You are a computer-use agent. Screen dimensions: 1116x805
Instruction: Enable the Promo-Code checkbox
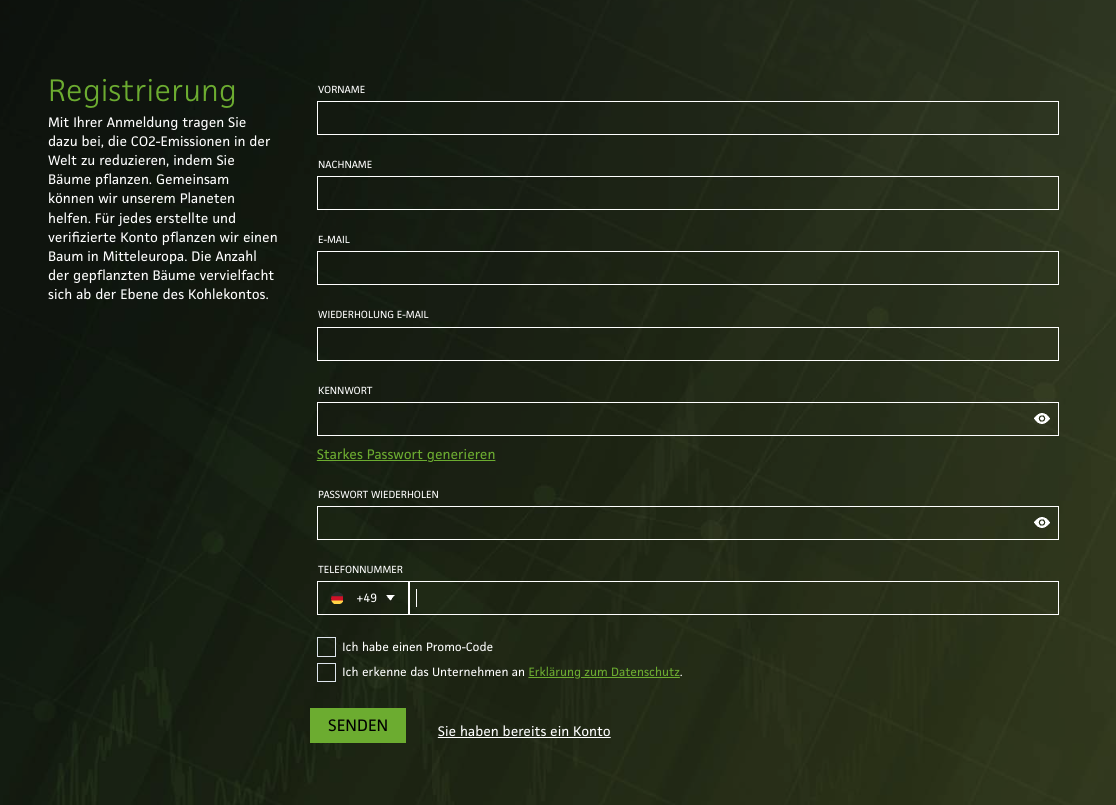point(326,646)
